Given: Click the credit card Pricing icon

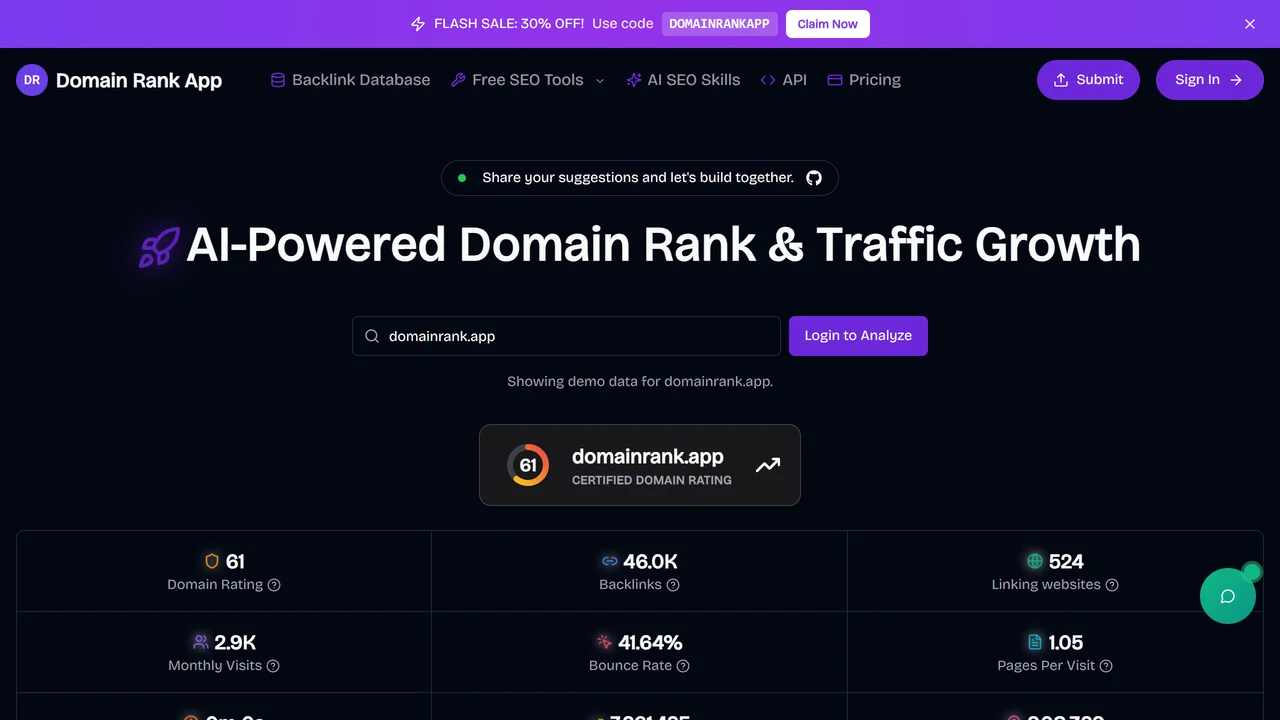Looking at the screenshot, I should (835, 80).
